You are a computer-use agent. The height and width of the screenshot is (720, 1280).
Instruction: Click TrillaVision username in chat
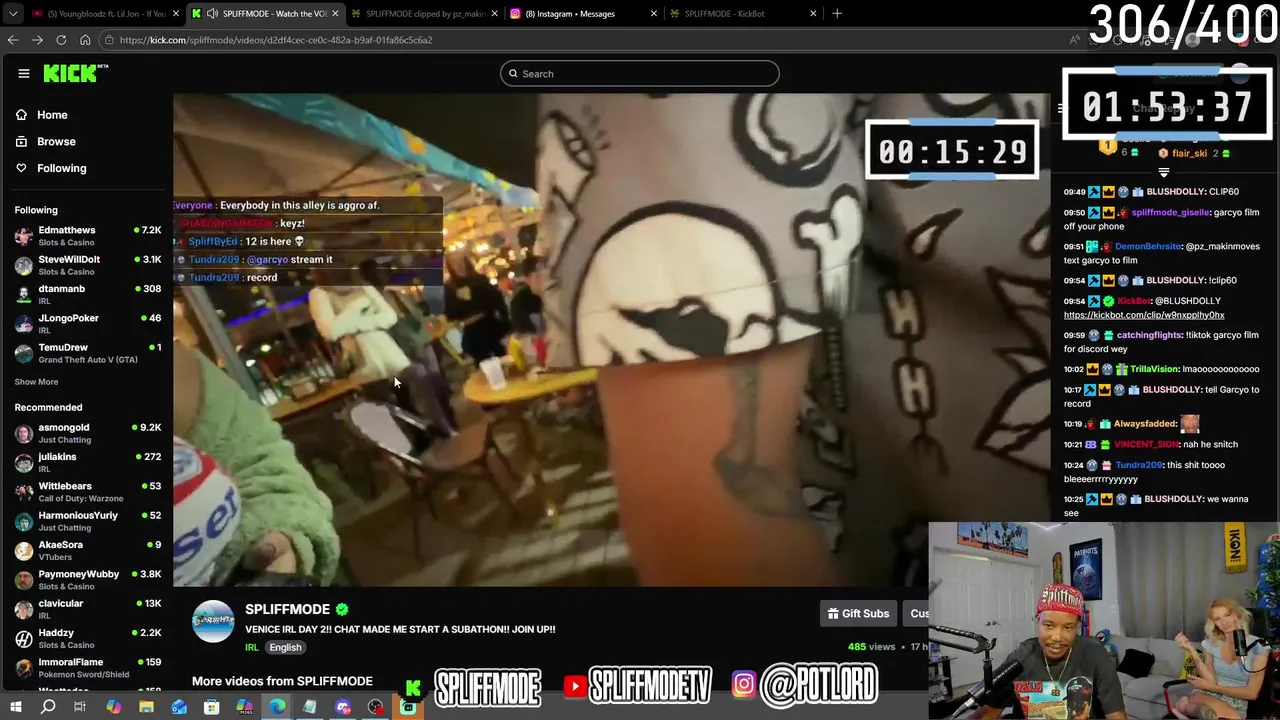(x=1154, y=369)
